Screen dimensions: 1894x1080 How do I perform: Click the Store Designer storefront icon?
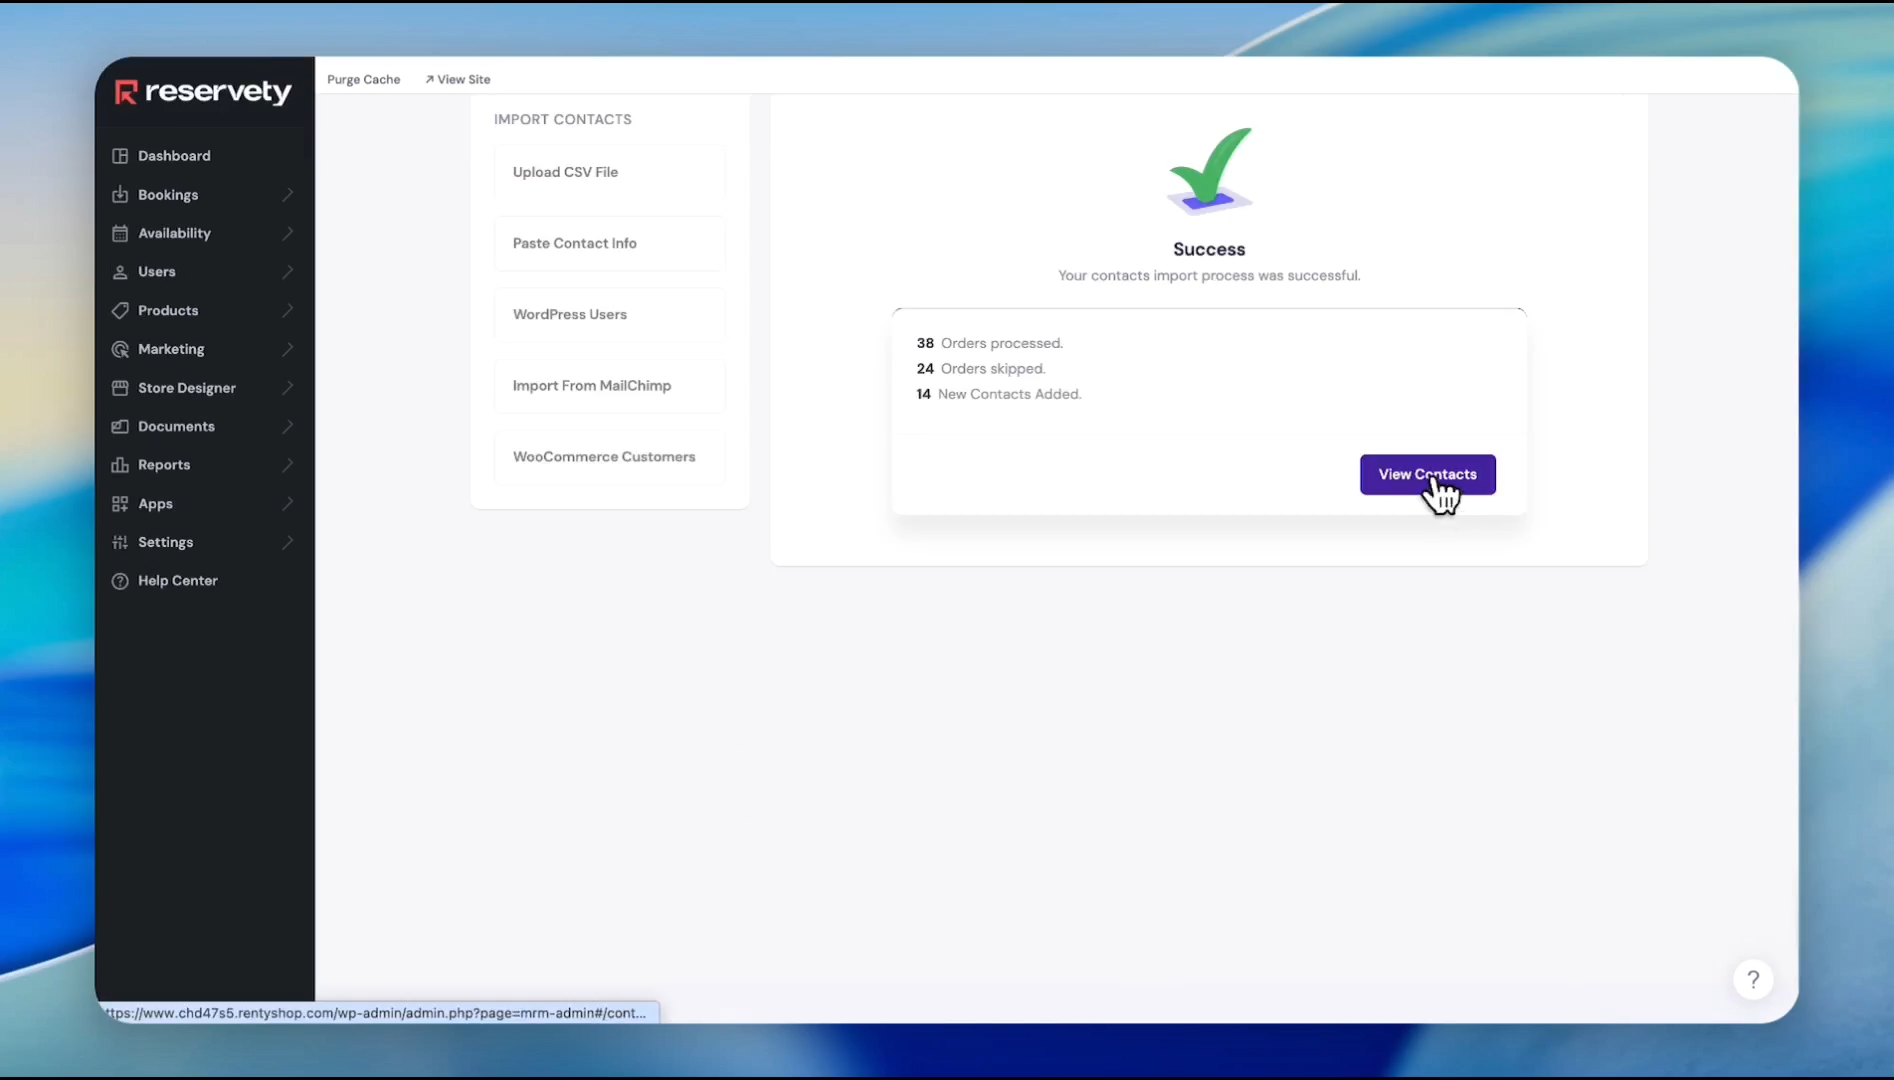coord(120,388)
